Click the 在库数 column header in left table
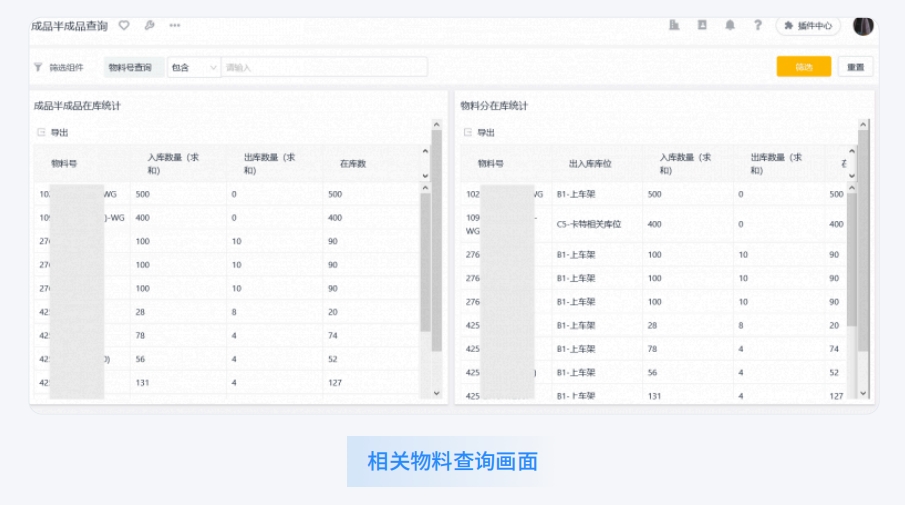This screenshot has width=905, height=505. click(x=353, y=163)
